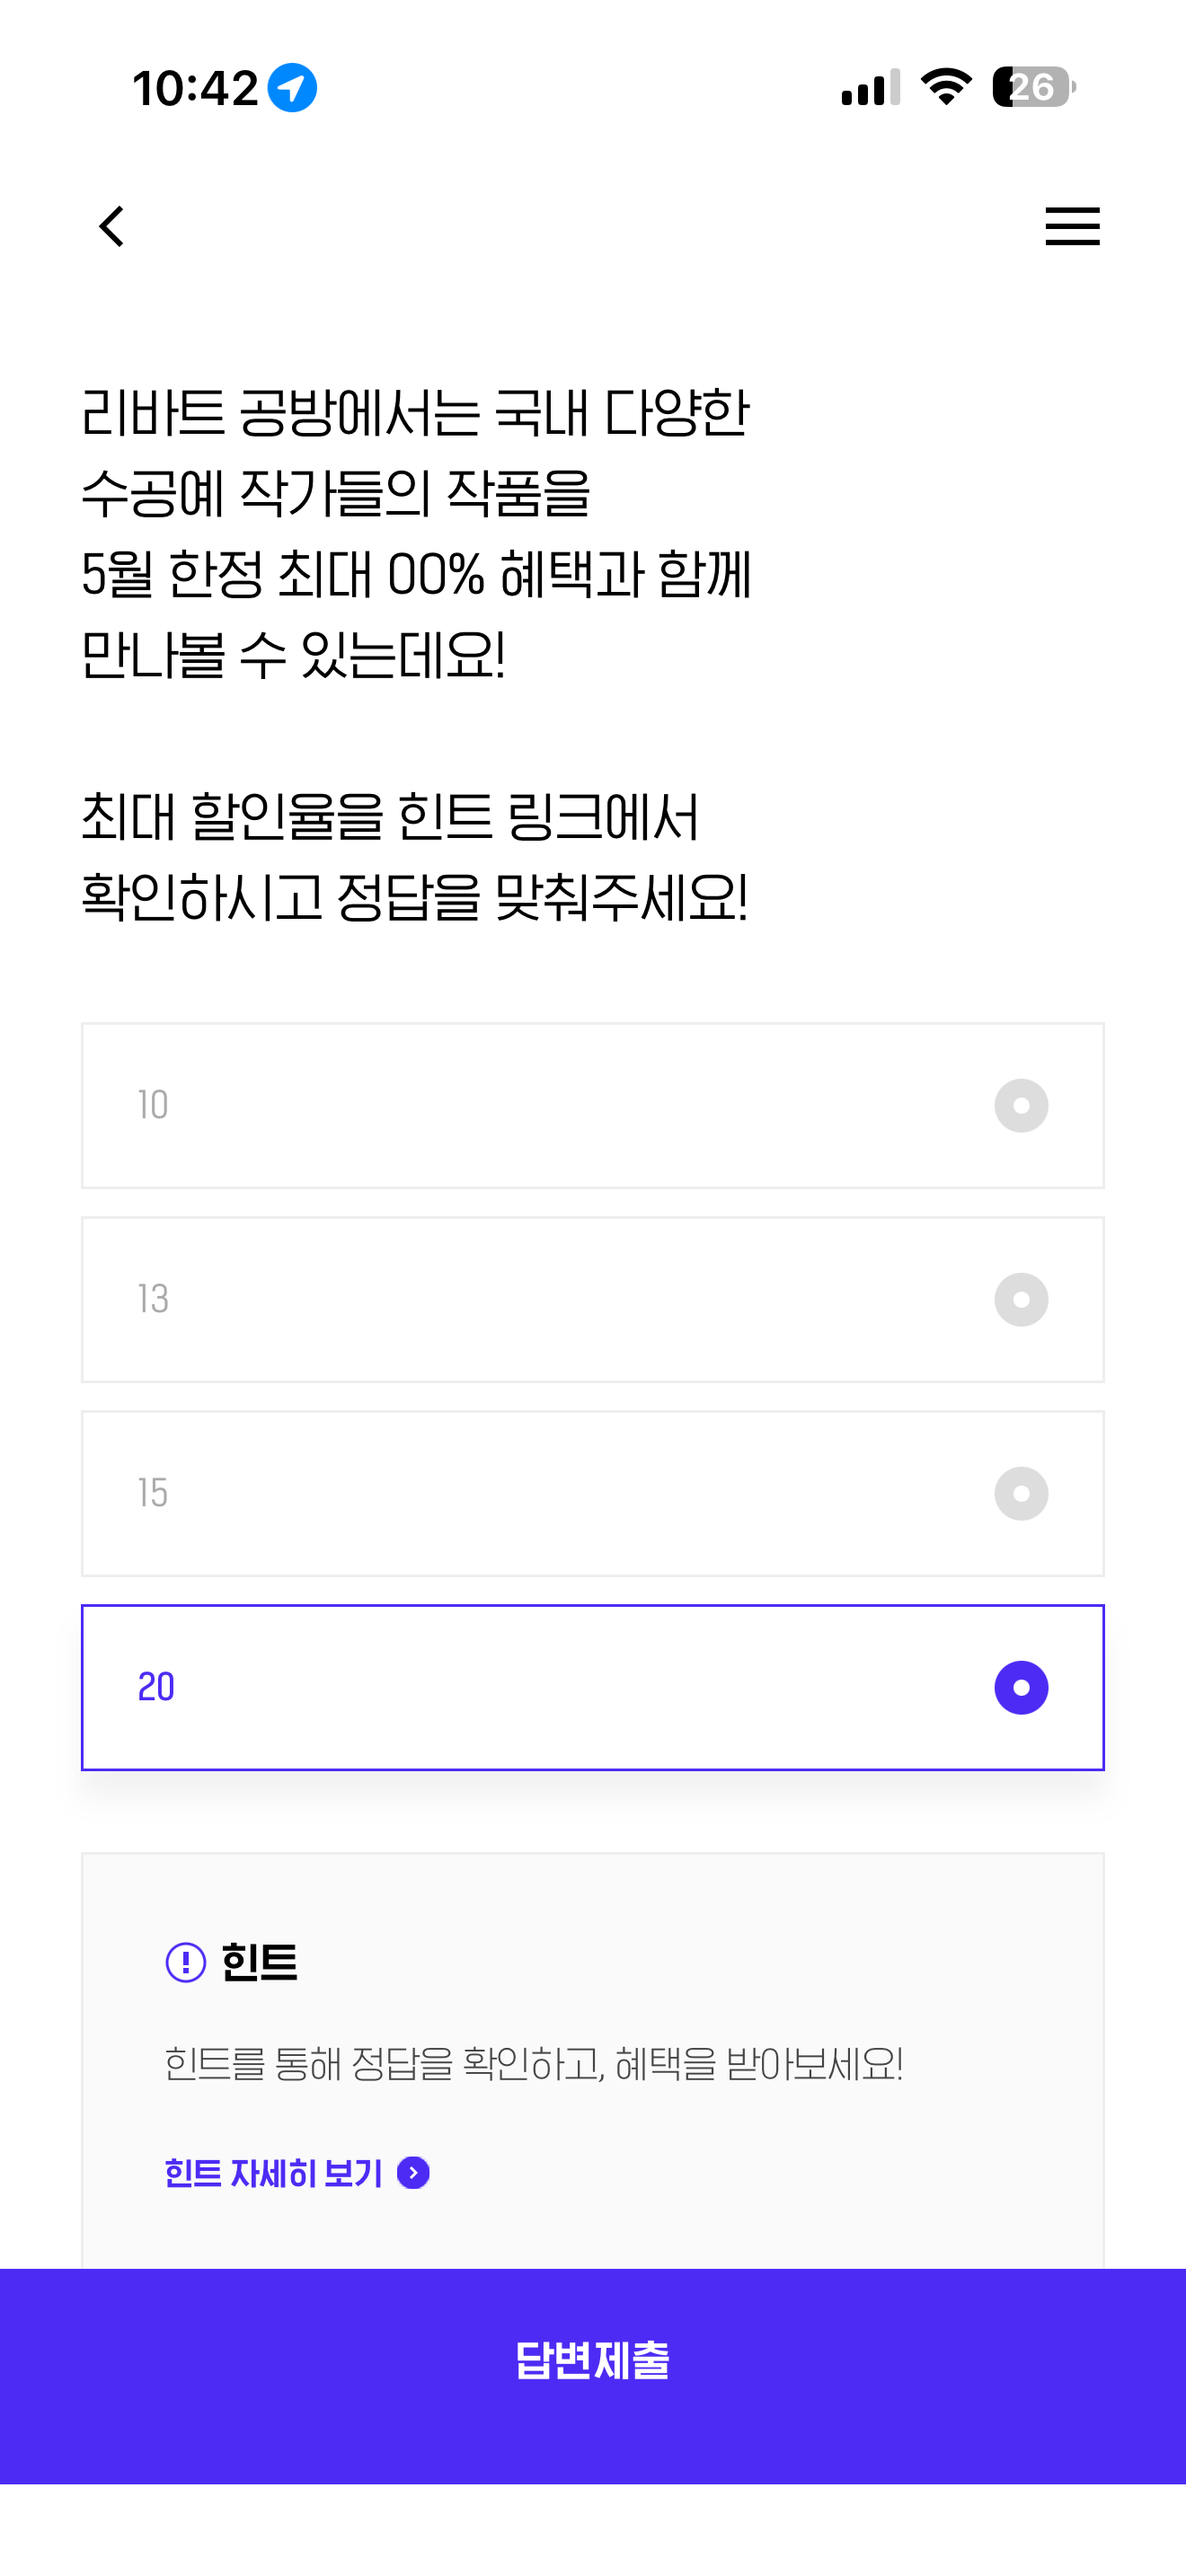Choose the answer option row labeled 10
1186x2576 pixels.
(x=593, y=1106)
